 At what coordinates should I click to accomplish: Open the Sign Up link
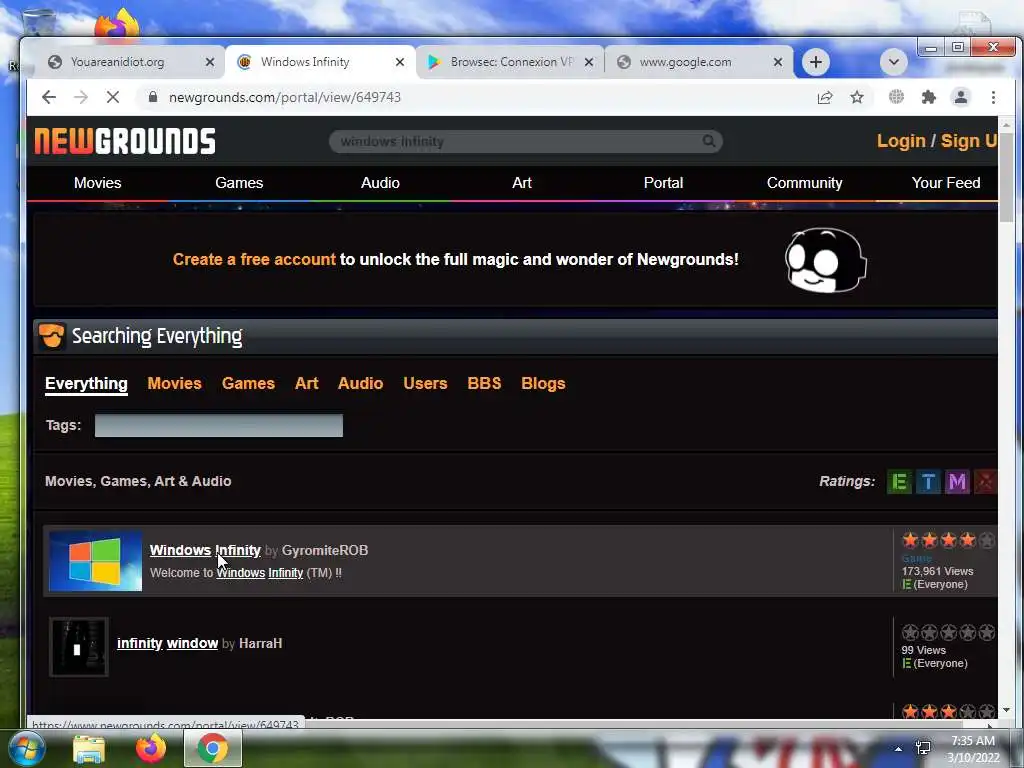point(968,141)
